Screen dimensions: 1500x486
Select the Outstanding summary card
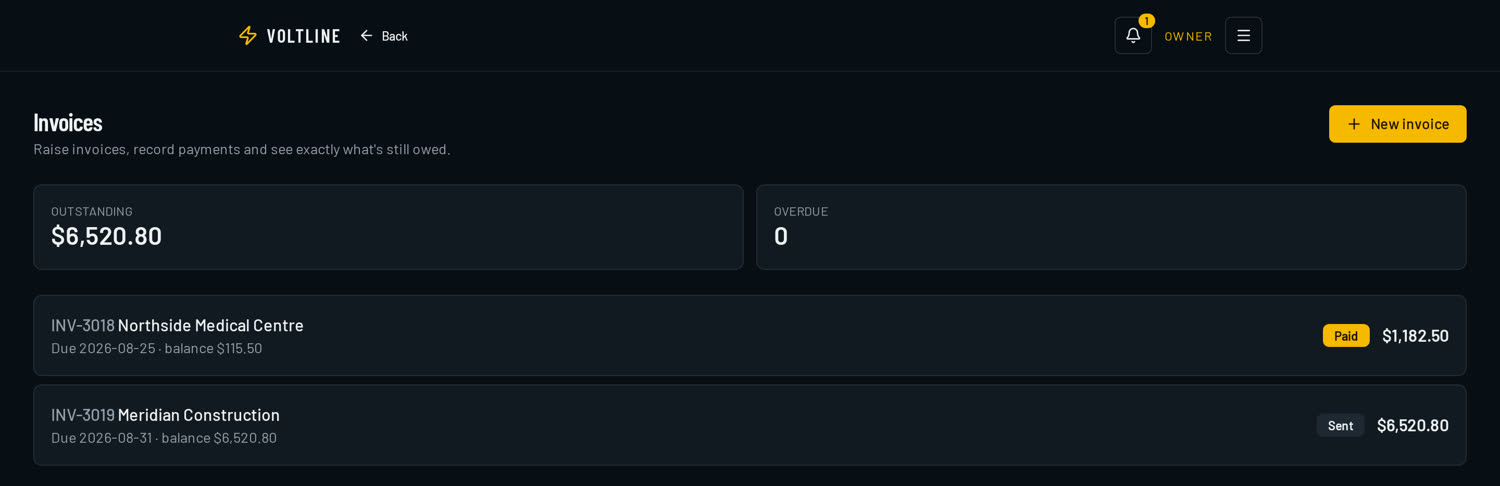(x=388, y=227)
